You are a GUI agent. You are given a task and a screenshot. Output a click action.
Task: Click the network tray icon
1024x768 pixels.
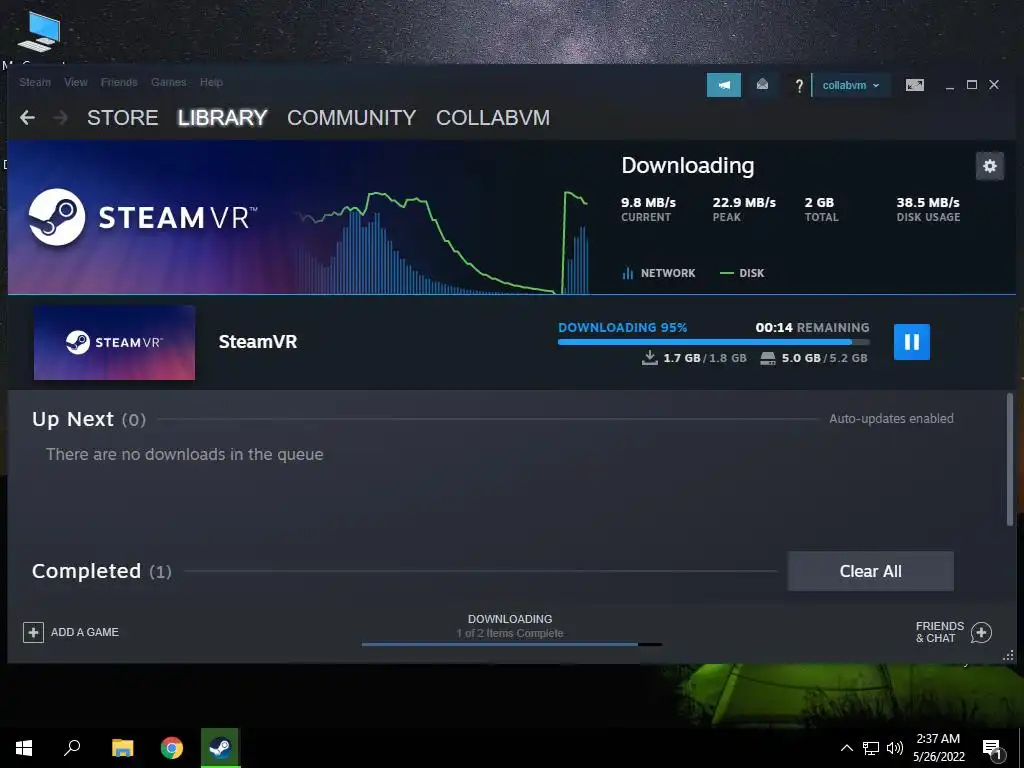[871, 748]
